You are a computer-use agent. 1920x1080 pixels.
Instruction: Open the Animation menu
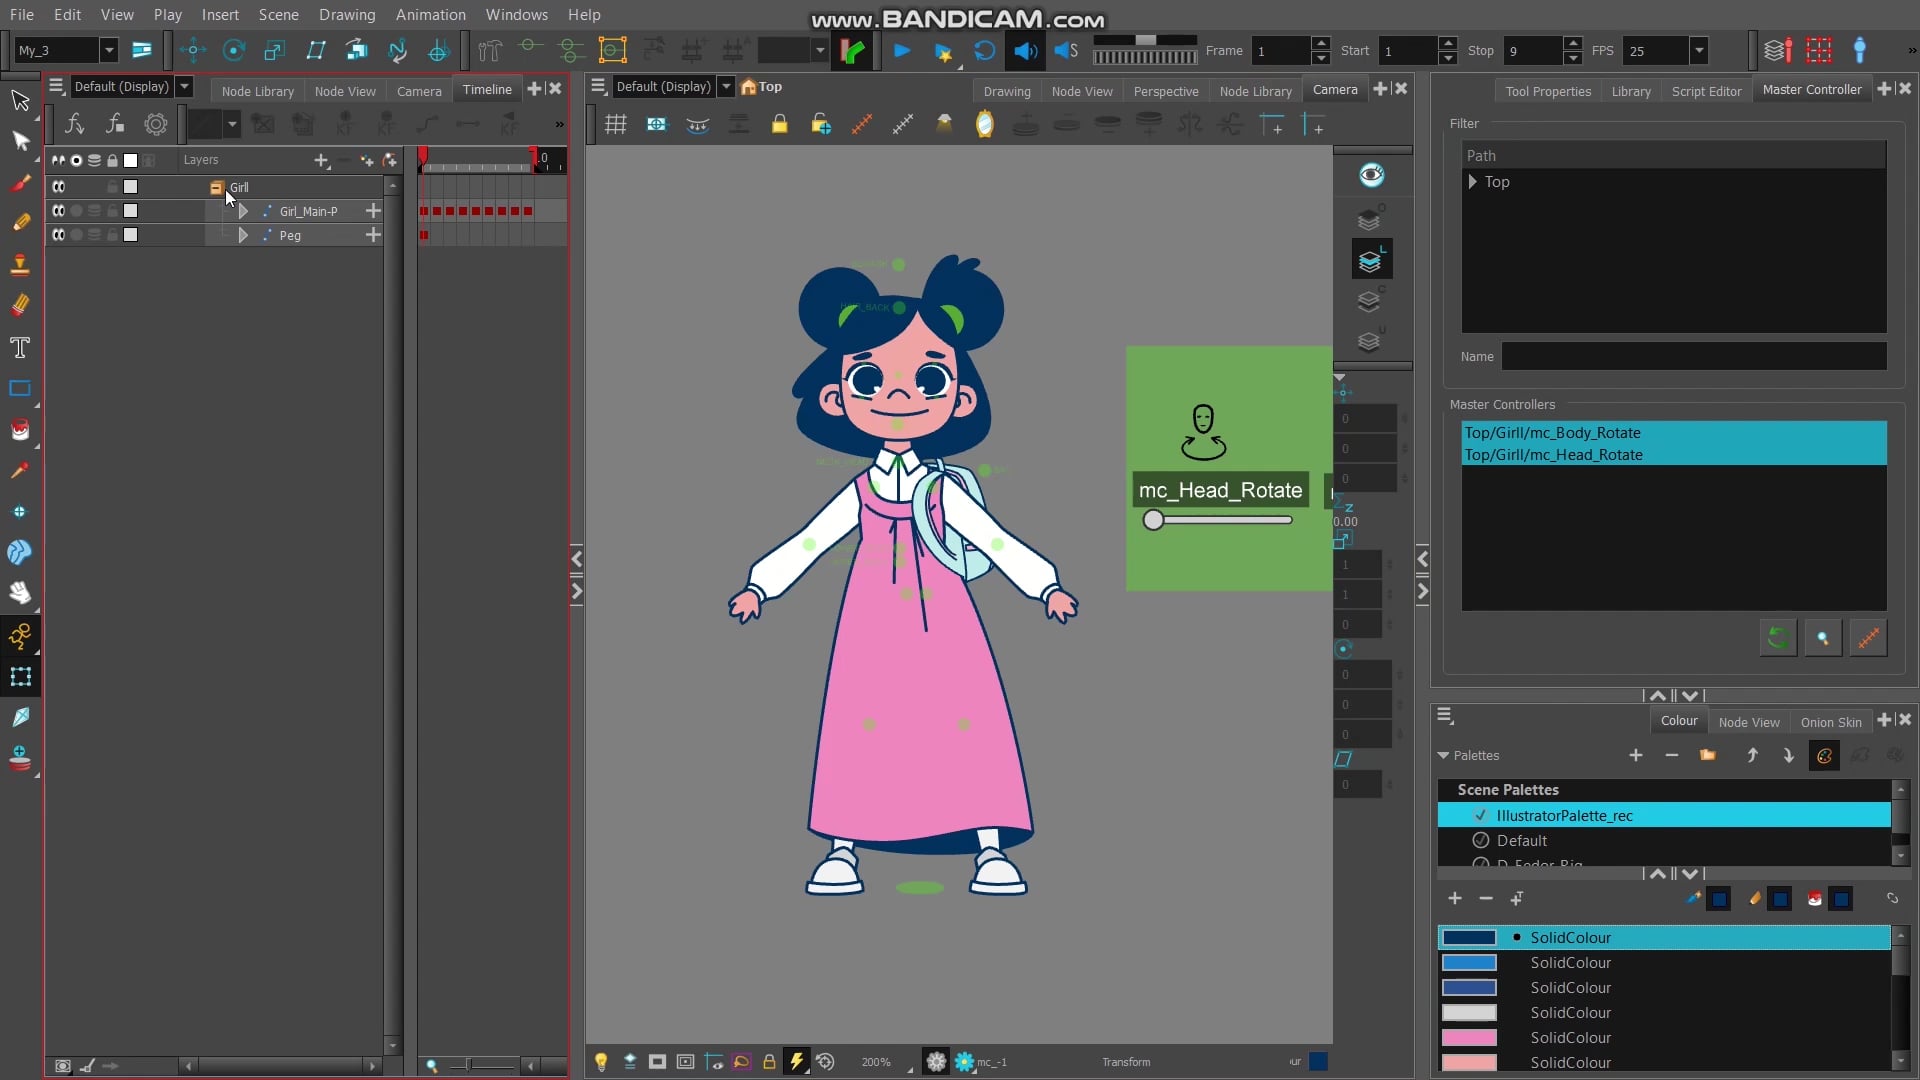(x=430, y=14)
